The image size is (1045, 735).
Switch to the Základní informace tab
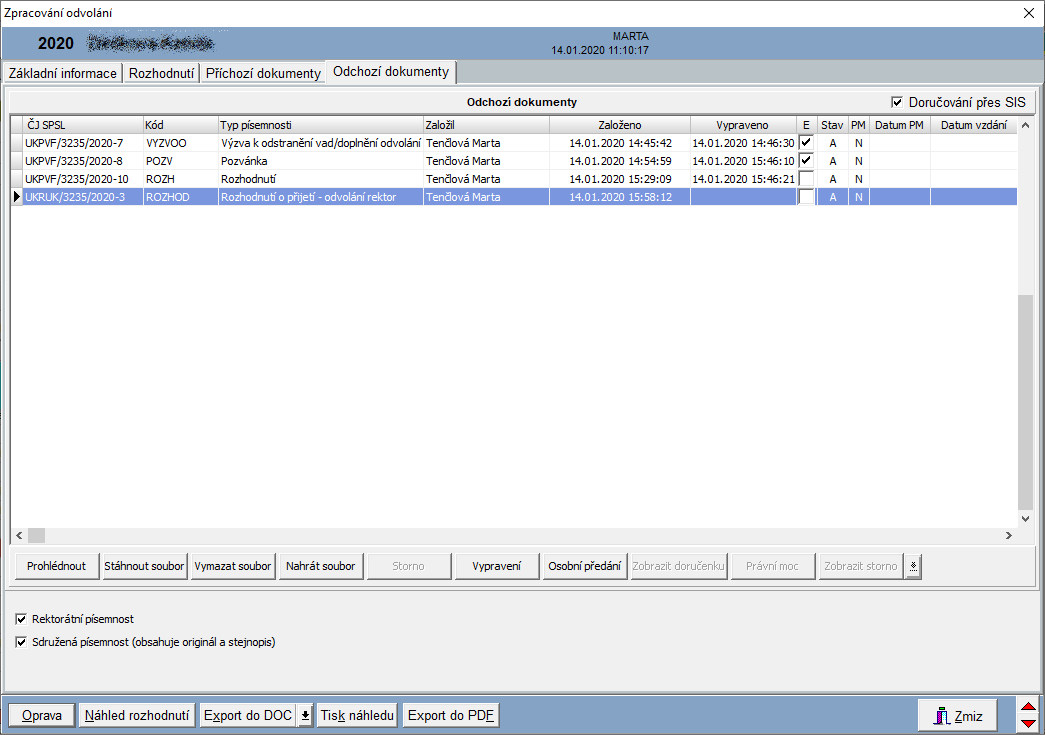point(63,73)
